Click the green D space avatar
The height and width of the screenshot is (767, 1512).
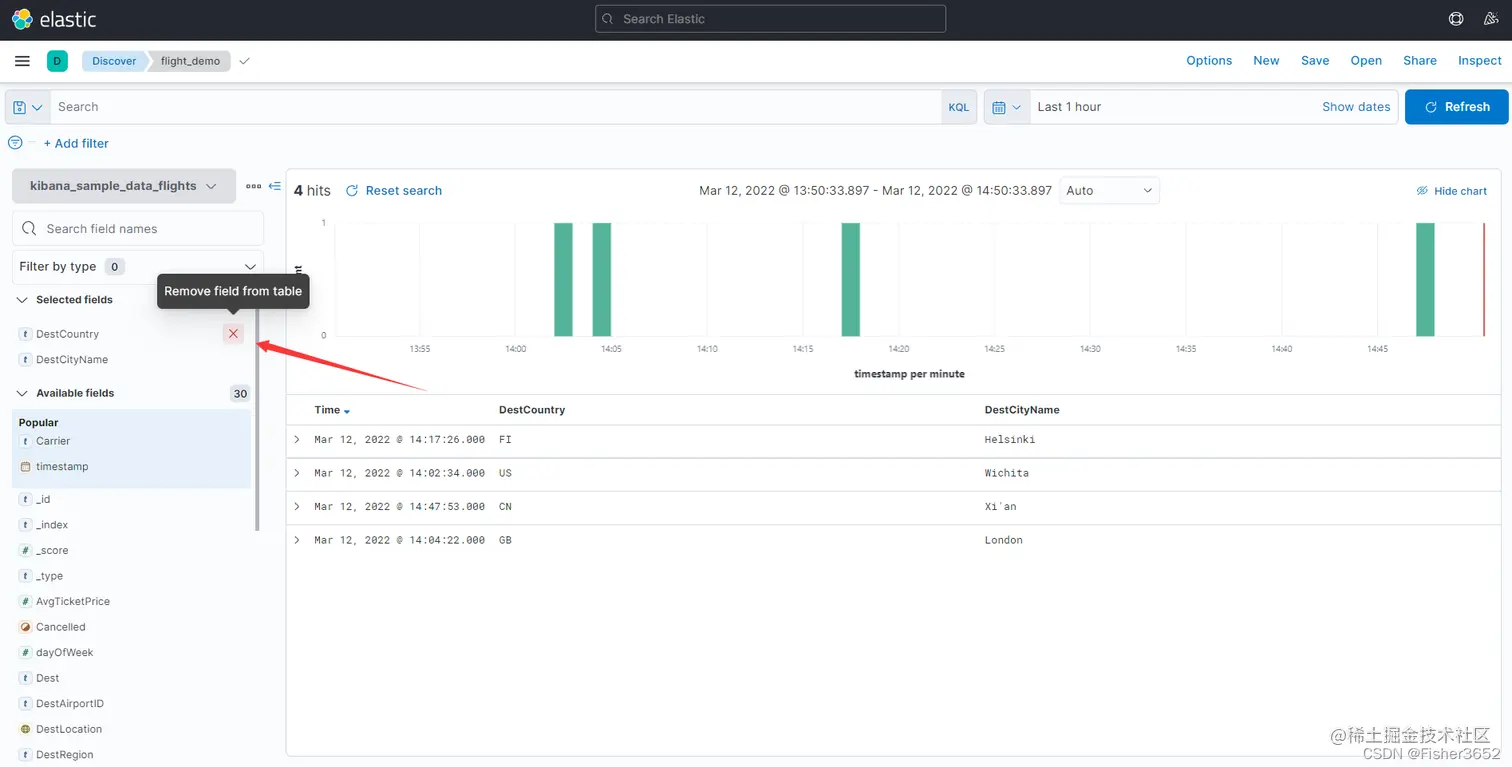click(x=57, y=61)
